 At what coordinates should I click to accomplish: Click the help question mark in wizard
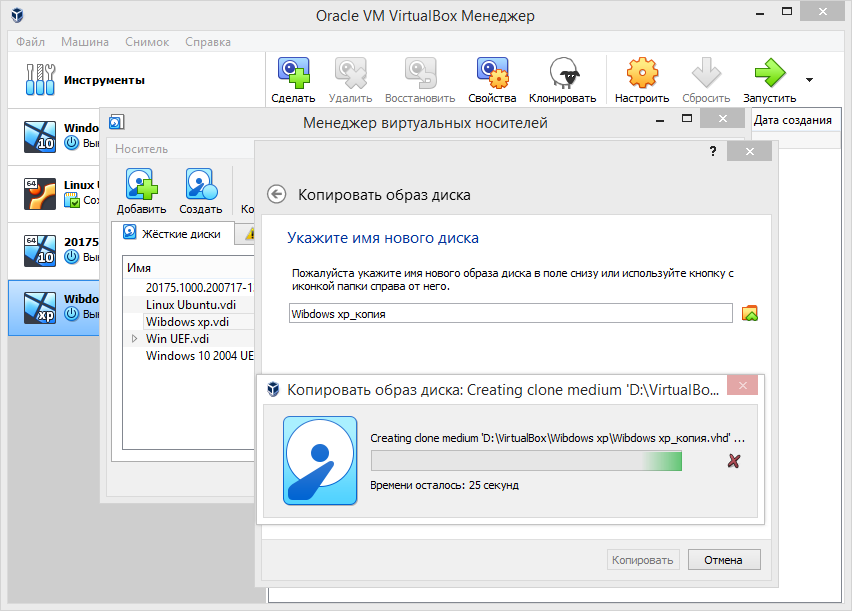tap(712, 151)
